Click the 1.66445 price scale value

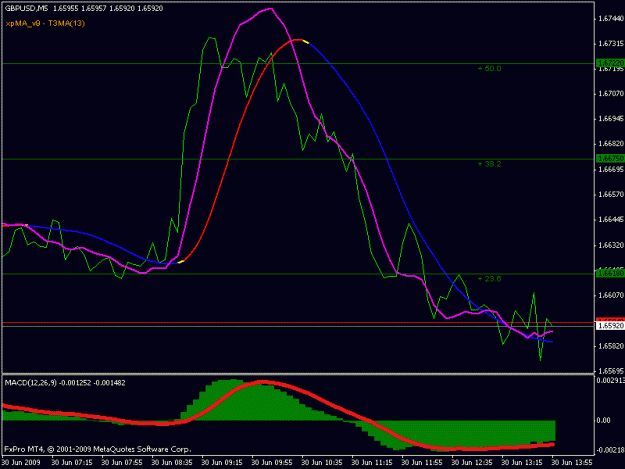tap(611, 220)
